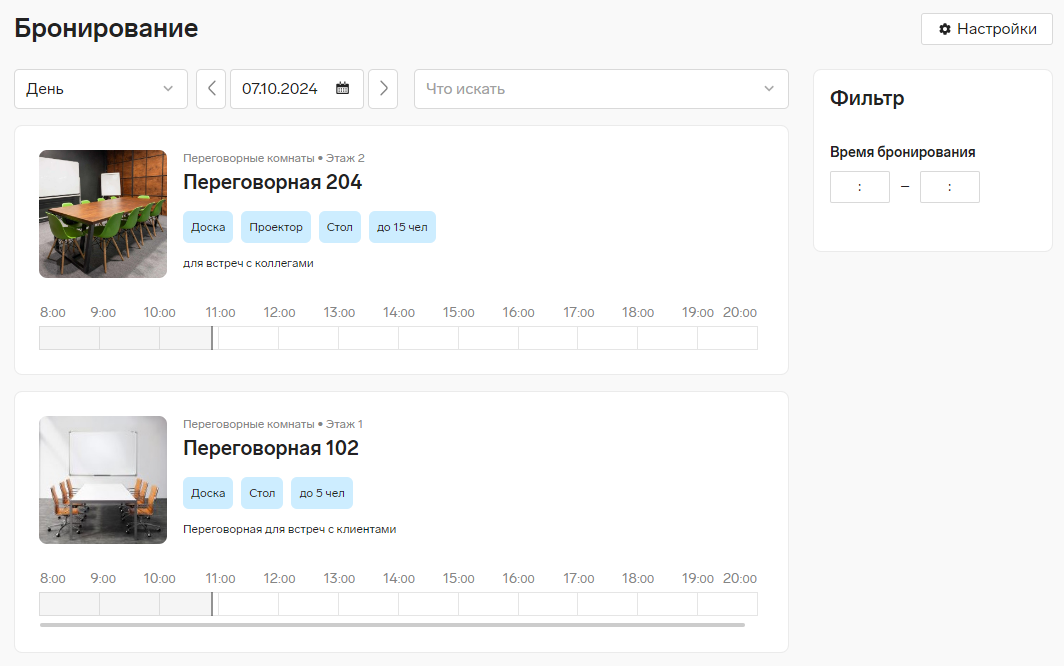Select 12:00 slot for Переговорная 204

point(308,338)
